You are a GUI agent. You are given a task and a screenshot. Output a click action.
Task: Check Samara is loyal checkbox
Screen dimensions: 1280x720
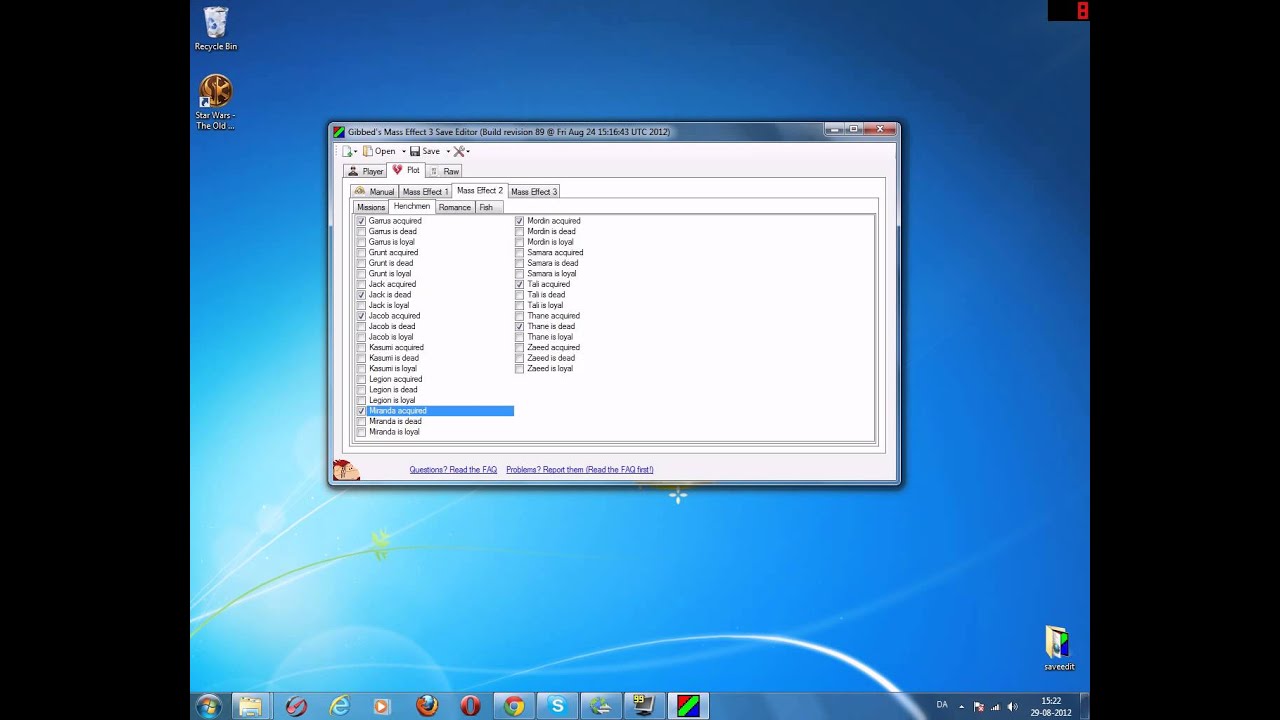pyautogui.click(x=520, y=274)
